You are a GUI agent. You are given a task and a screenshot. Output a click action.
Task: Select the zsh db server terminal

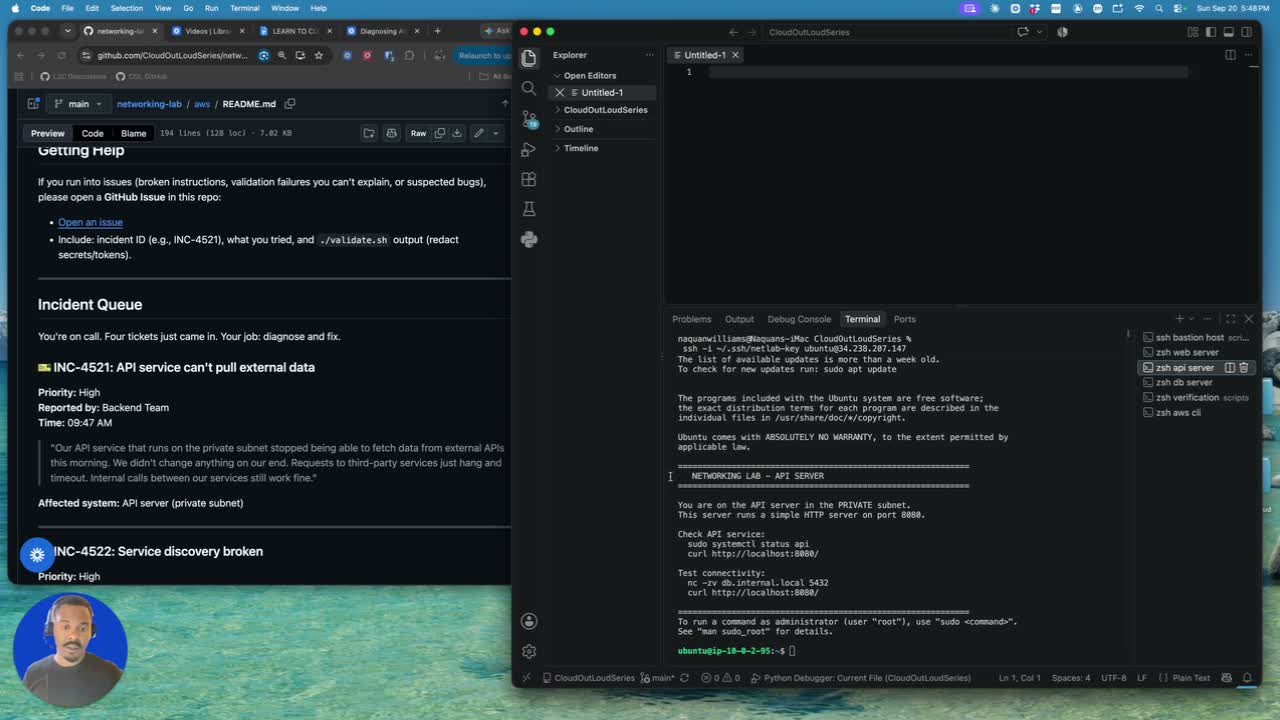point(1195,382)
